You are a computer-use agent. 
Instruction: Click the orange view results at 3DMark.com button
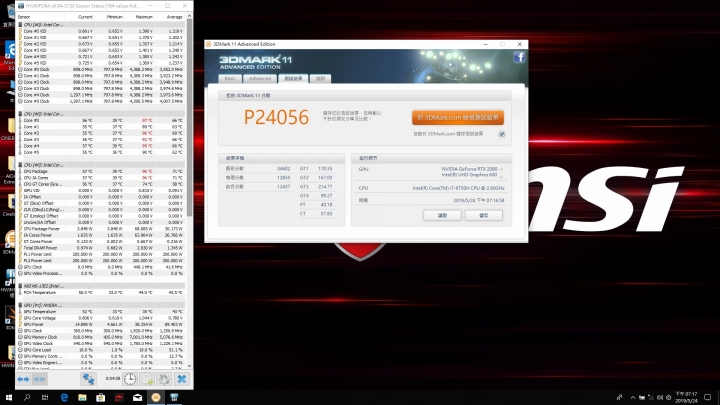[x=458, y=118]
